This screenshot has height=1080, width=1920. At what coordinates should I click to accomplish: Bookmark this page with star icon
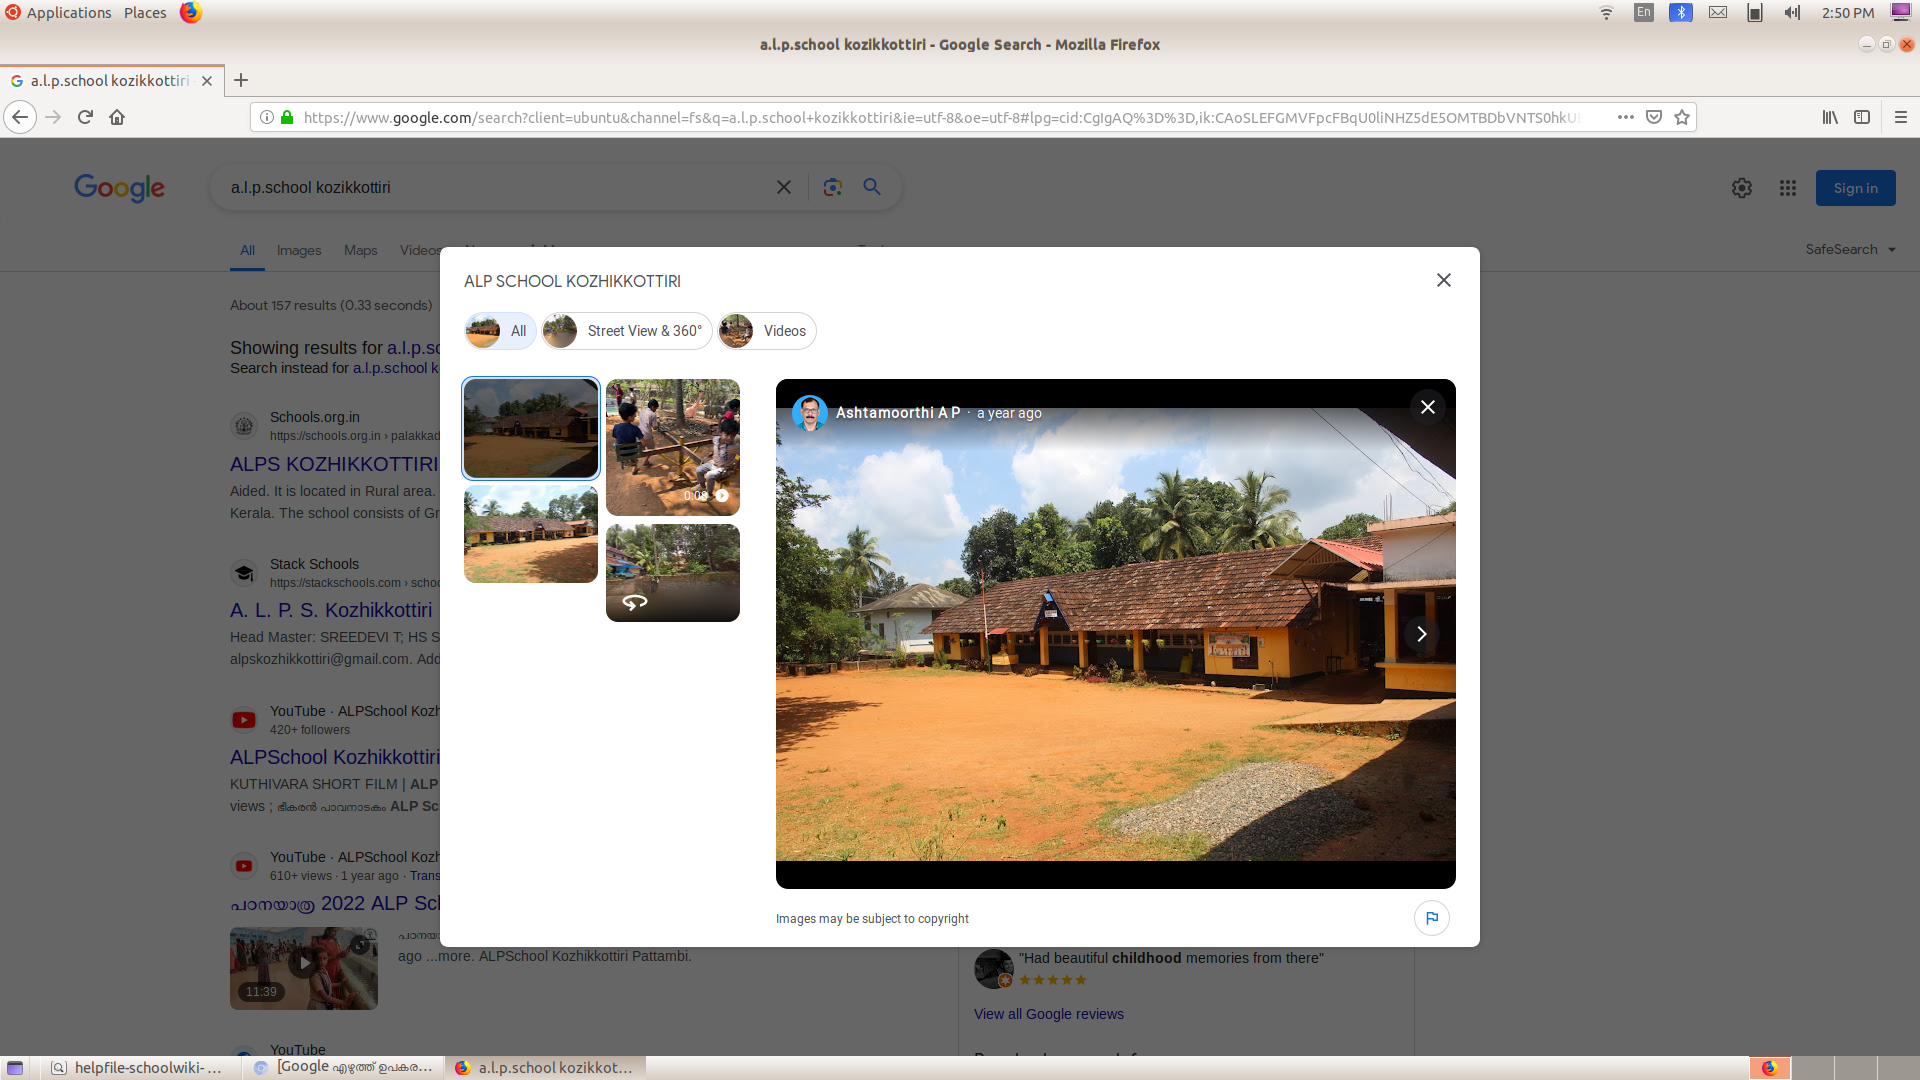pyautogui.click(x=1682, y=117)
